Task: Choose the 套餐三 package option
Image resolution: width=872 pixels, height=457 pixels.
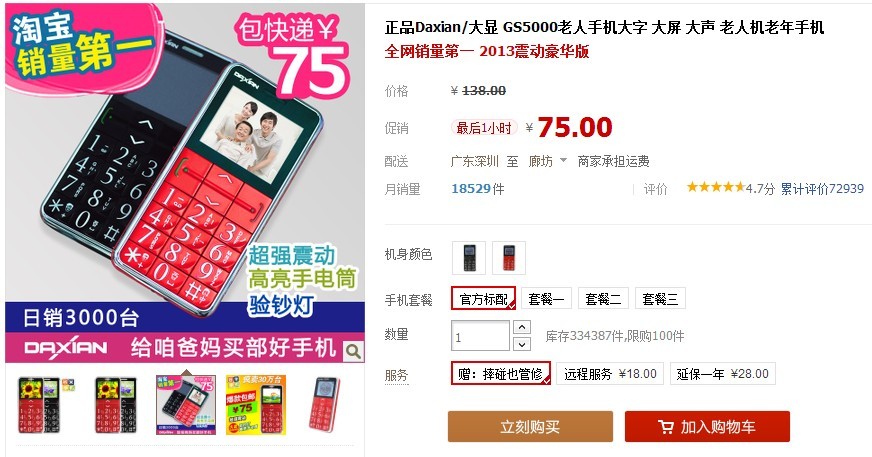Action: [x=660, y=299]
